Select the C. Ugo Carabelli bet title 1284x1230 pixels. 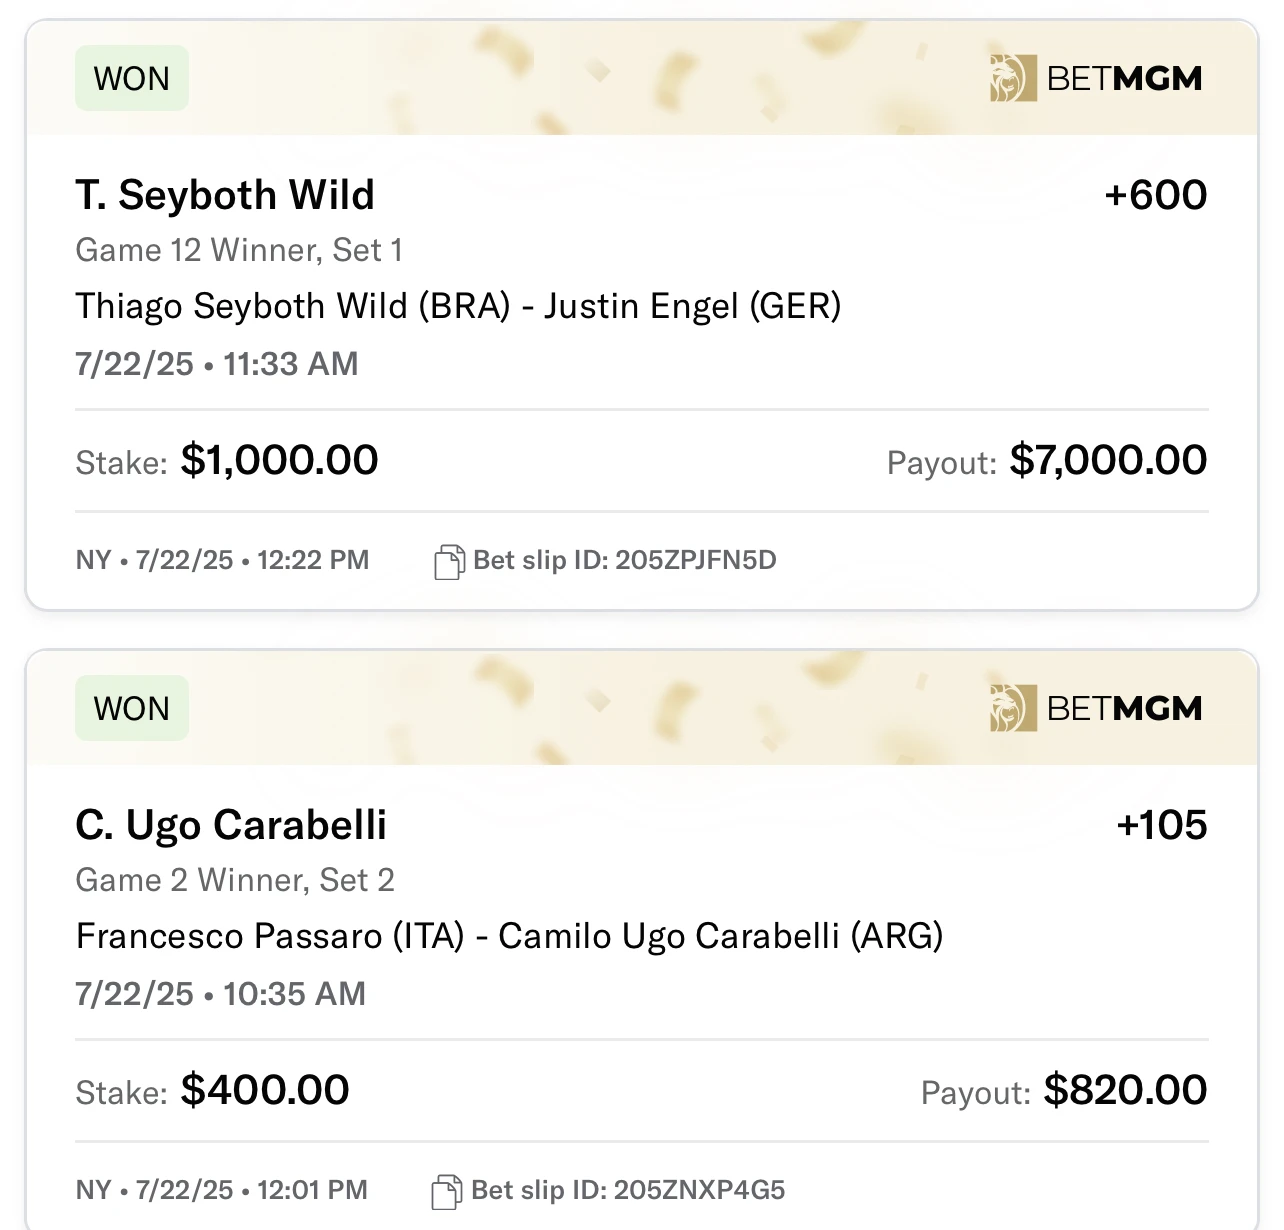tap(231, 826)
